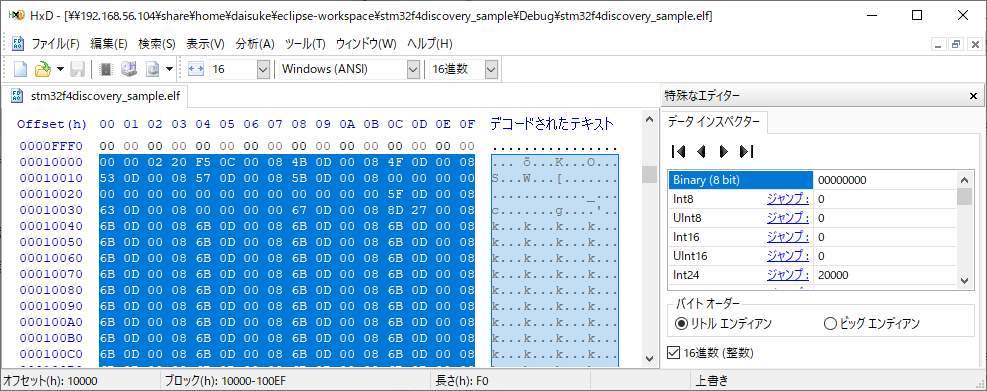Open the 分析(A) menu
This screenshot has width=987, height=391.
click(255, 44)
